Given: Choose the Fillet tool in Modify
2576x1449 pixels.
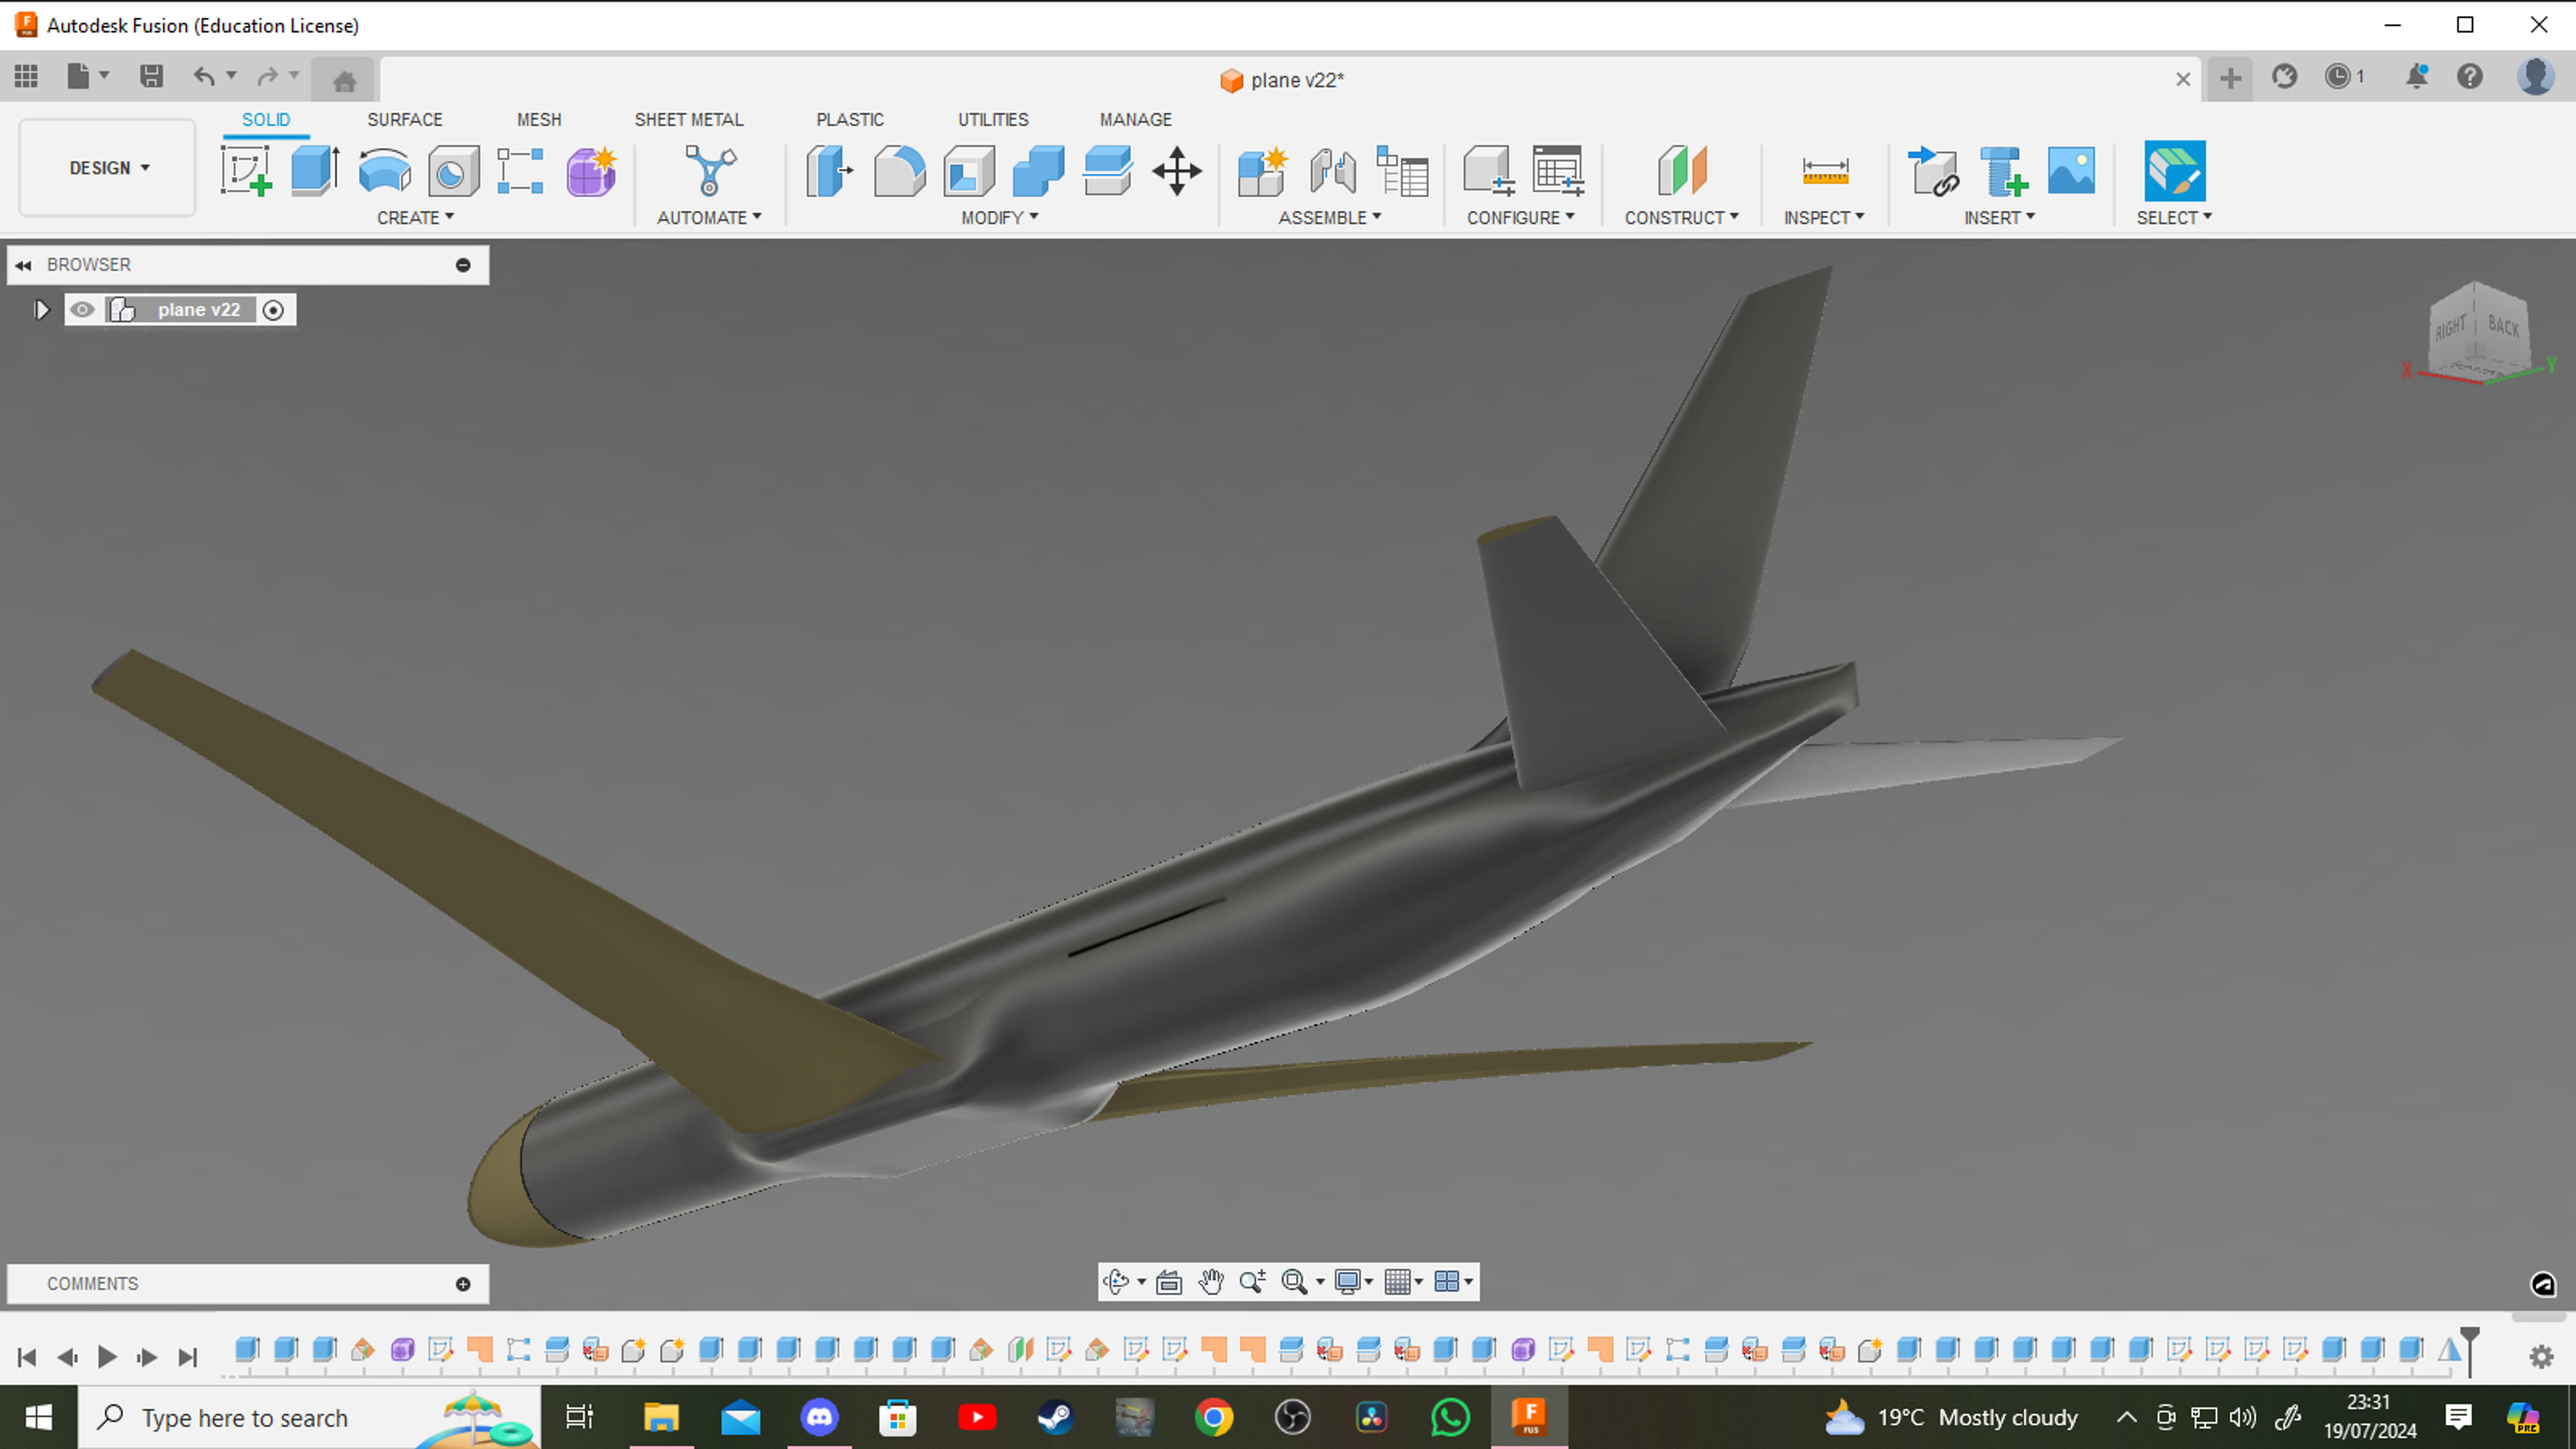Looking at the screenshot, I should (x=899, y=171).
